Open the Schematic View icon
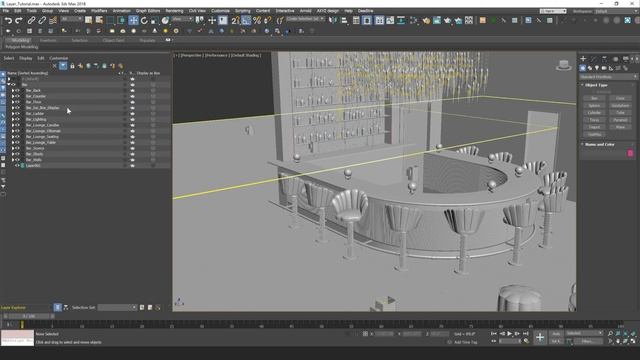The image size is (640, 360). pos(401,20)
